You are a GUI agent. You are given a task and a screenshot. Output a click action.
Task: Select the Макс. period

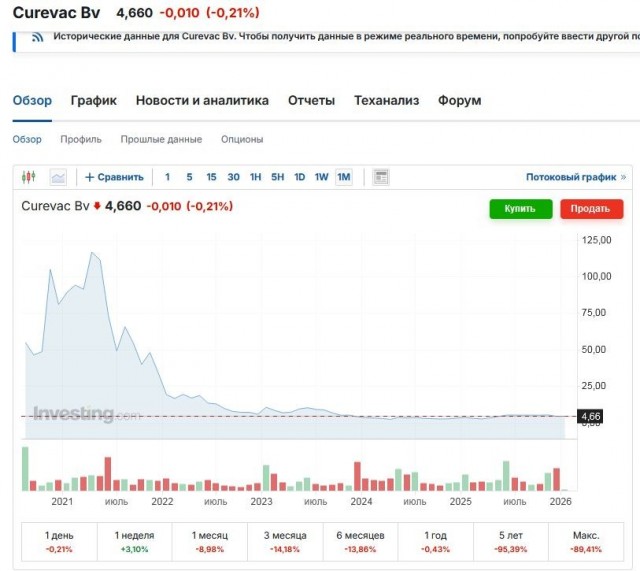pos(586,542)
